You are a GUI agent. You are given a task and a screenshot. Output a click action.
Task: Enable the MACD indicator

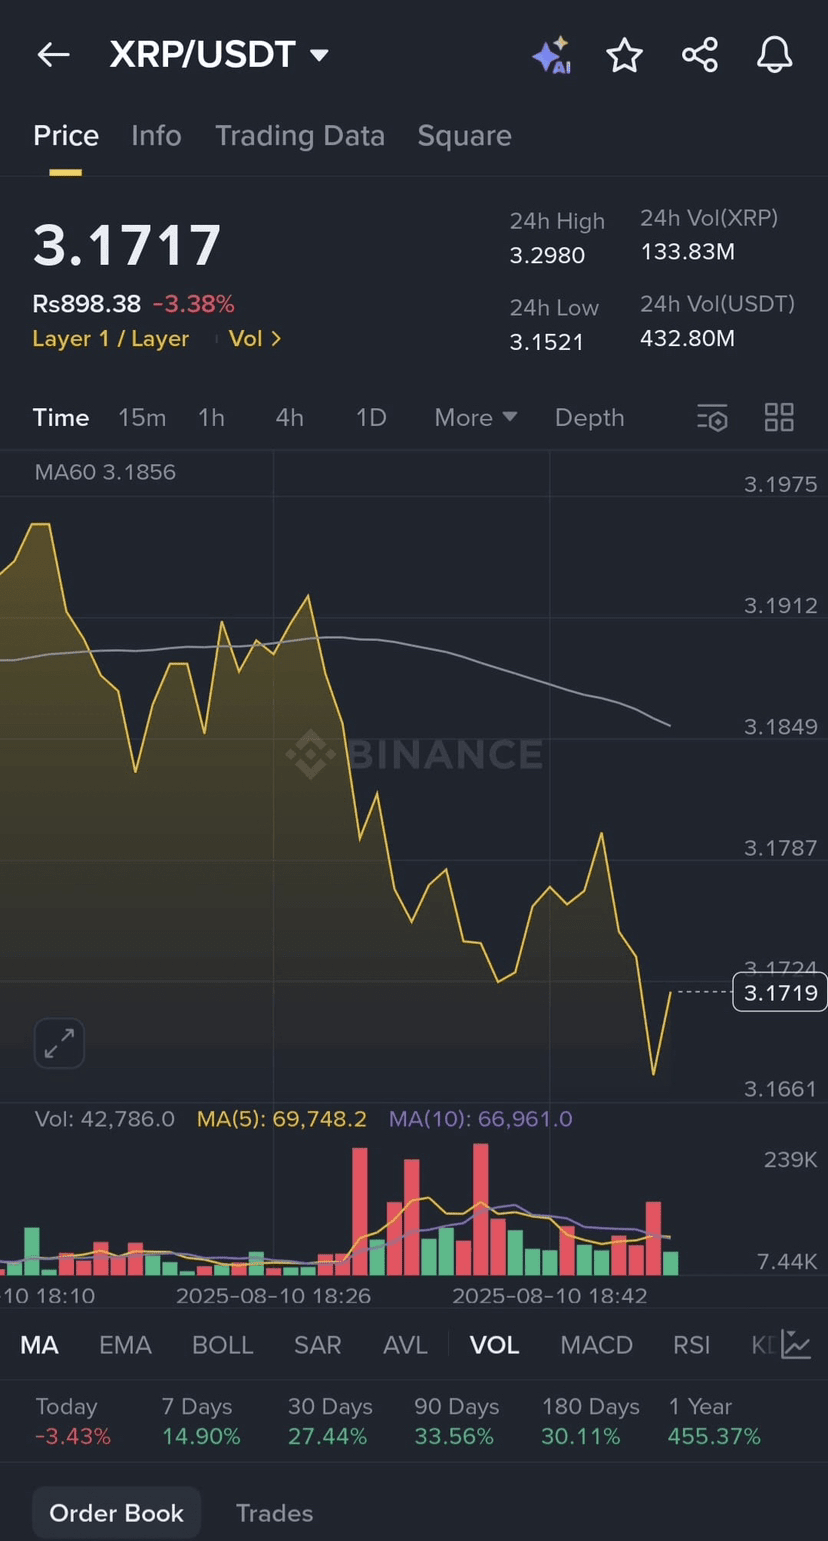click(x=596, y=1345)
